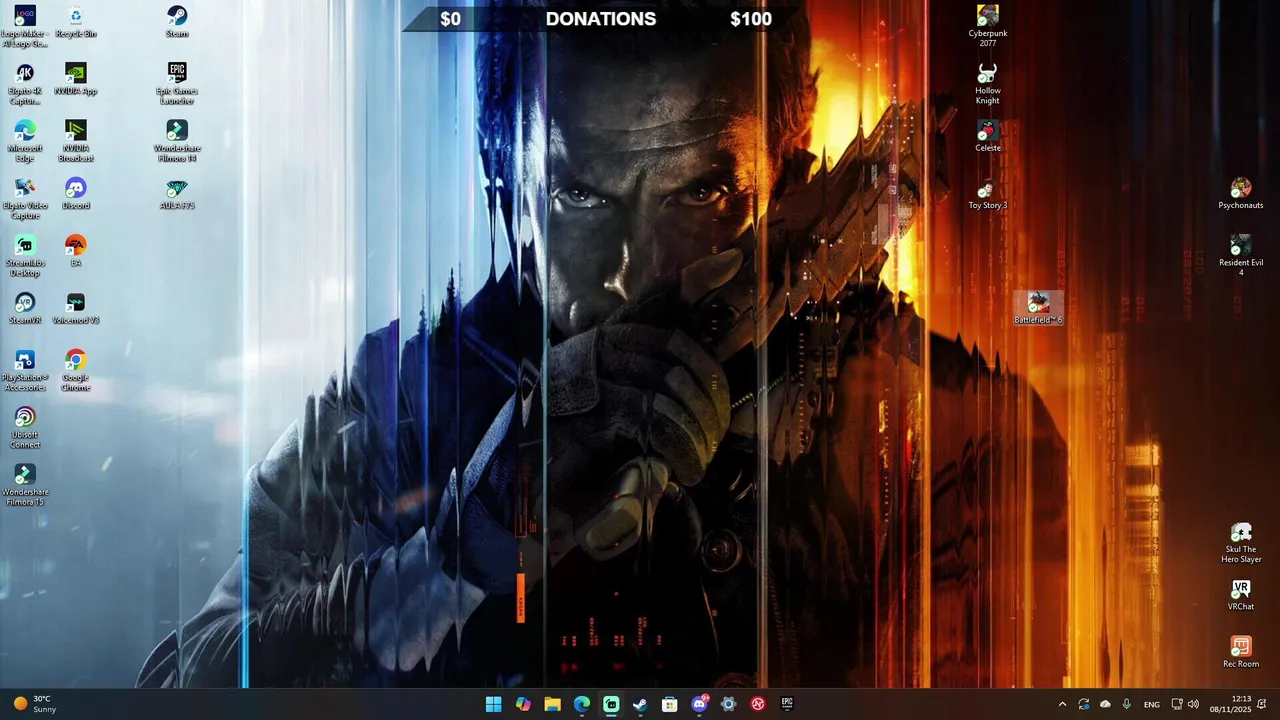This screenshot has width=1280, height=720.
Task: Select the Discord desktop shortcut
Action: click(76, 193)
